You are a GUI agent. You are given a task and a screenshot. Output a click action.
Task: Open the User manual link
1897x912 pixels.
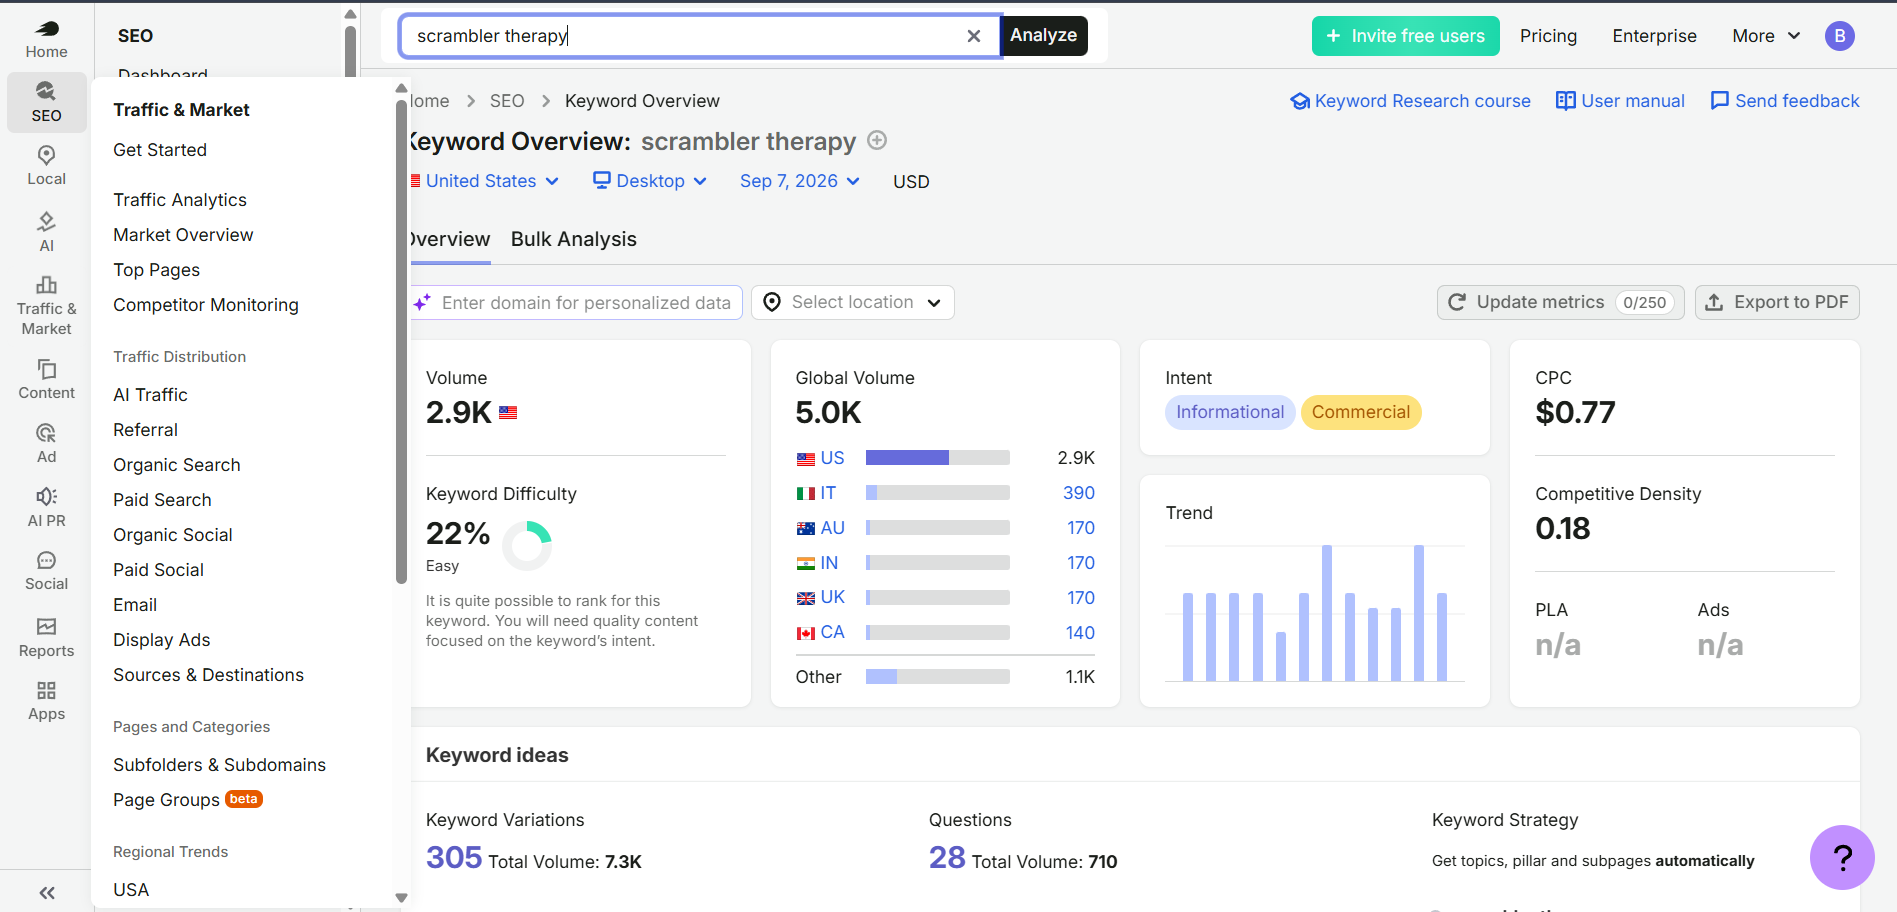[1620, 101]
